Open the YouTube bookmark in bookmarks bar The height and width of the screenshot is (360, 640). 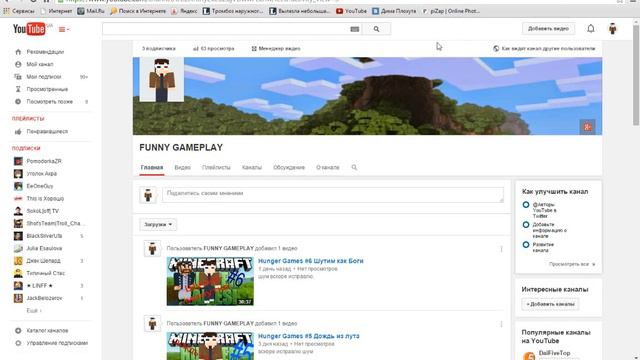click(x=351, y=11)
